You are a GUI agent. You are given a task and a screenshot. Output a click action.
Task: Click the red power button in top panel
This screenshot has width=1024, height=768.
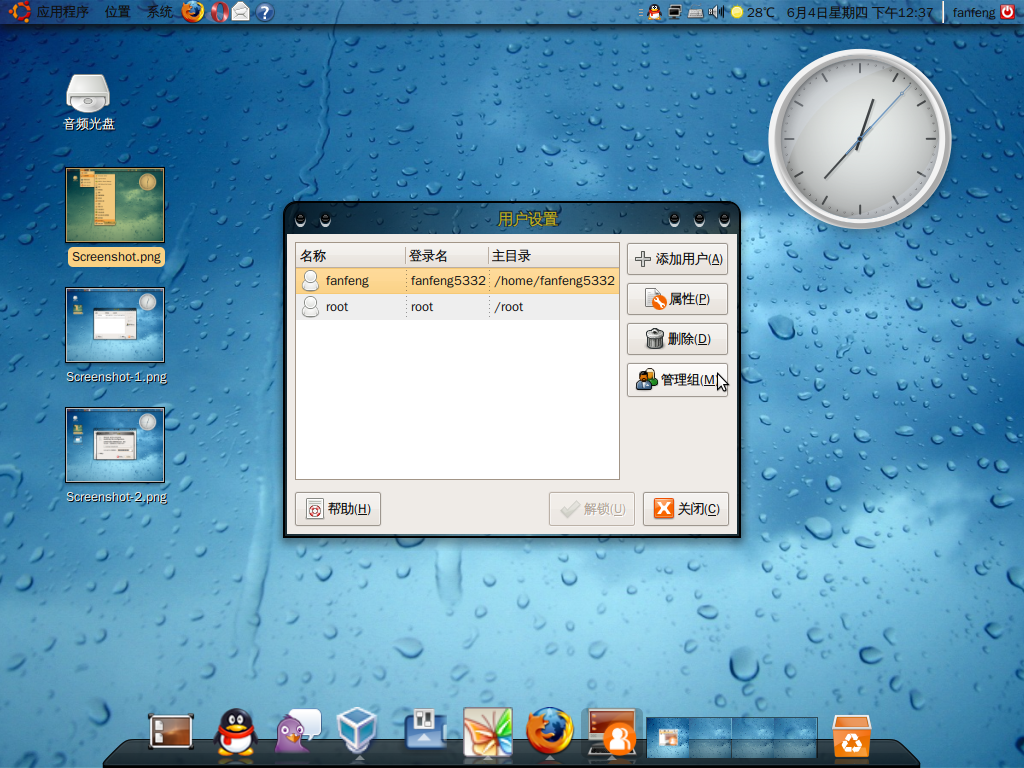pos(1007,12)
